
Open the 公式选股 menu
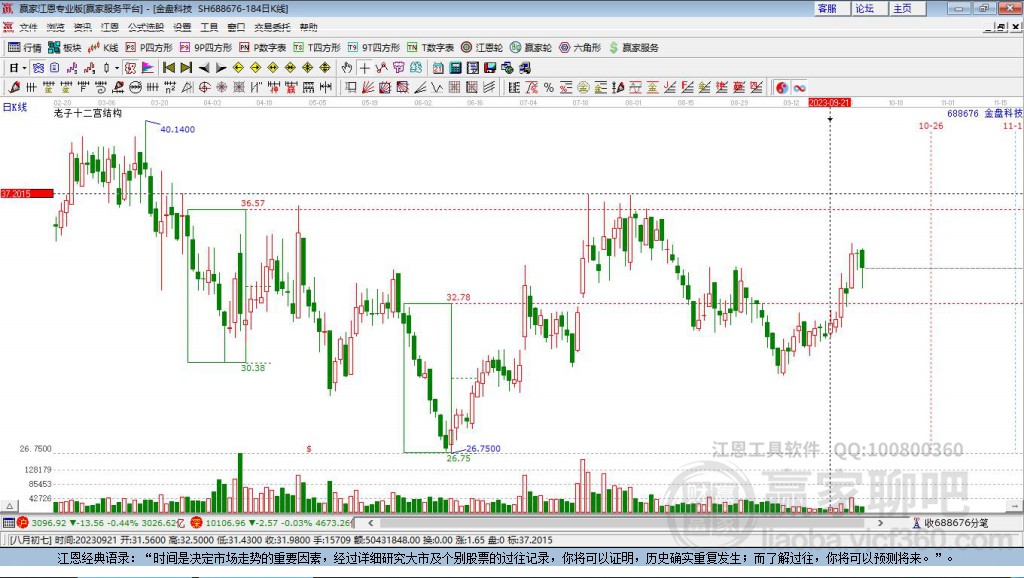click(x=146, y=27)
